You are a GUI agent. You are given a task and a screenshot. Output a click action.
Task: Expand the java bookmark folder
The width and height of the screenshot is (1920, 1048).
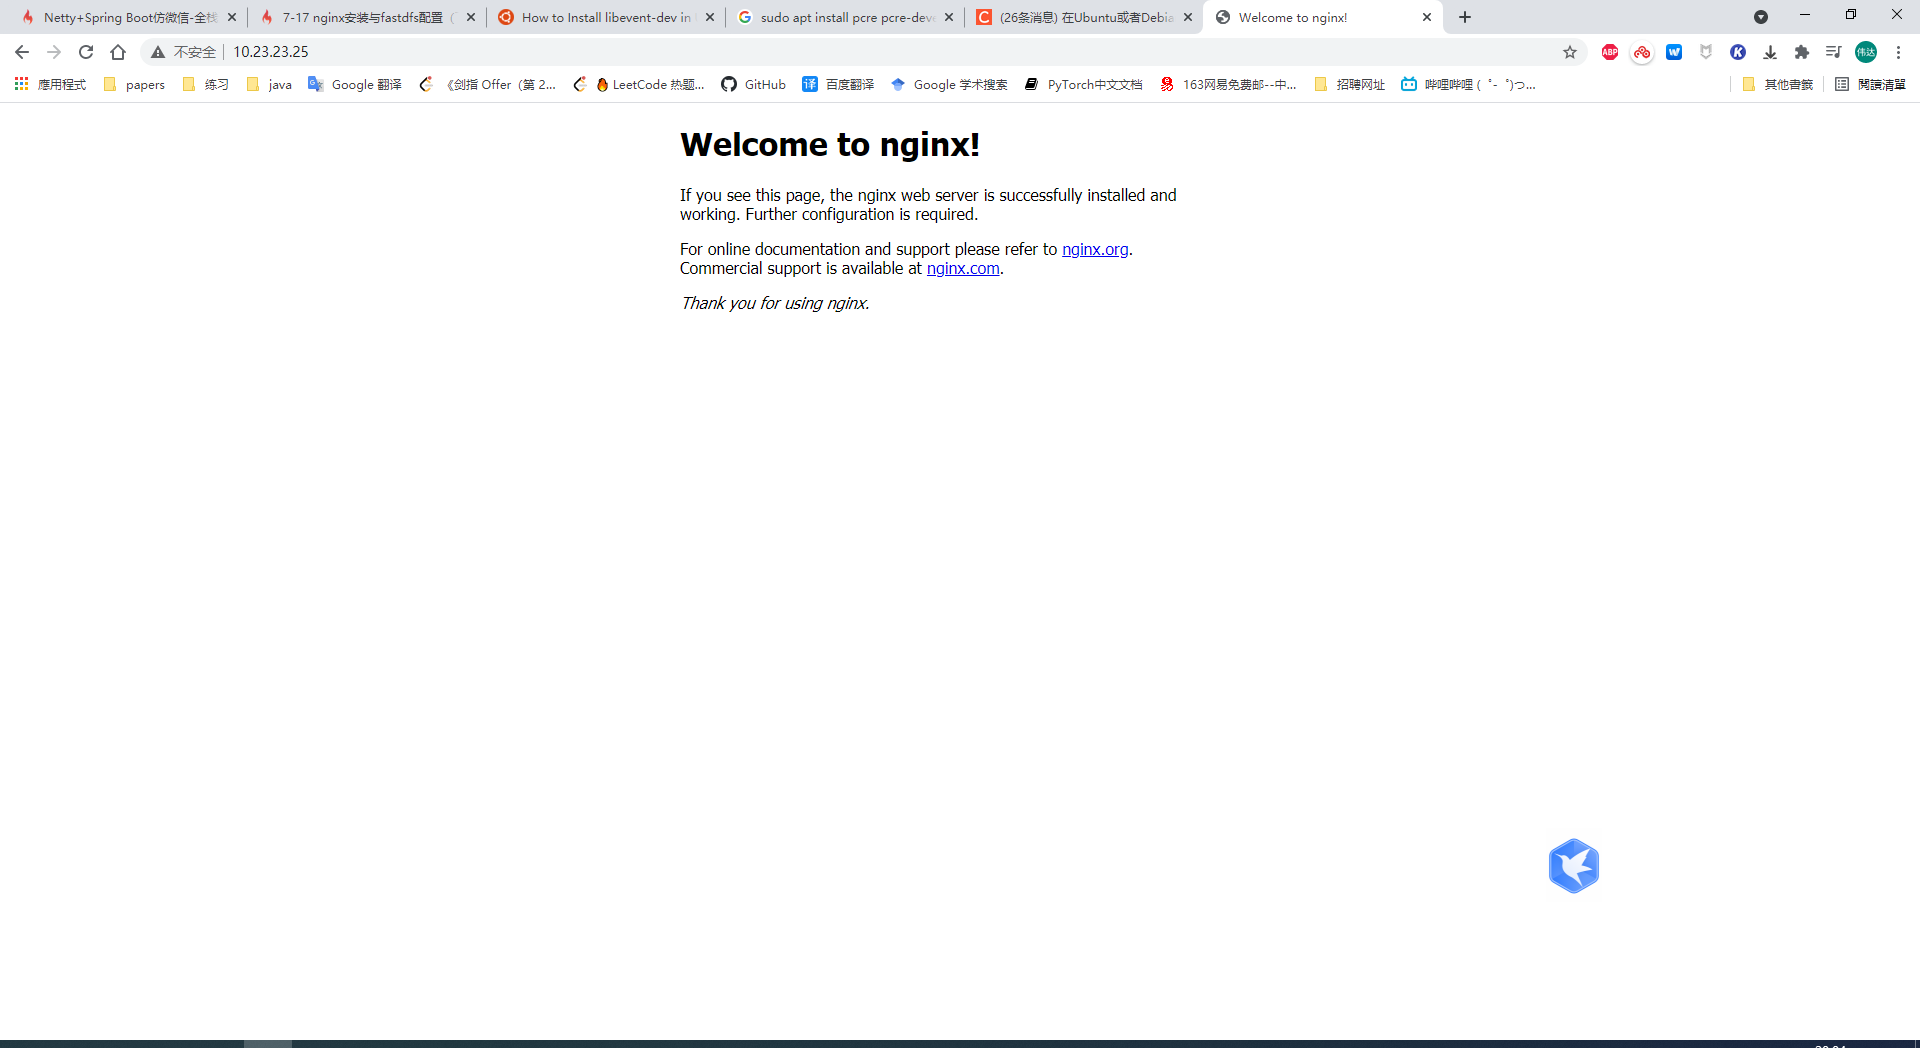(x=269, y=84)
